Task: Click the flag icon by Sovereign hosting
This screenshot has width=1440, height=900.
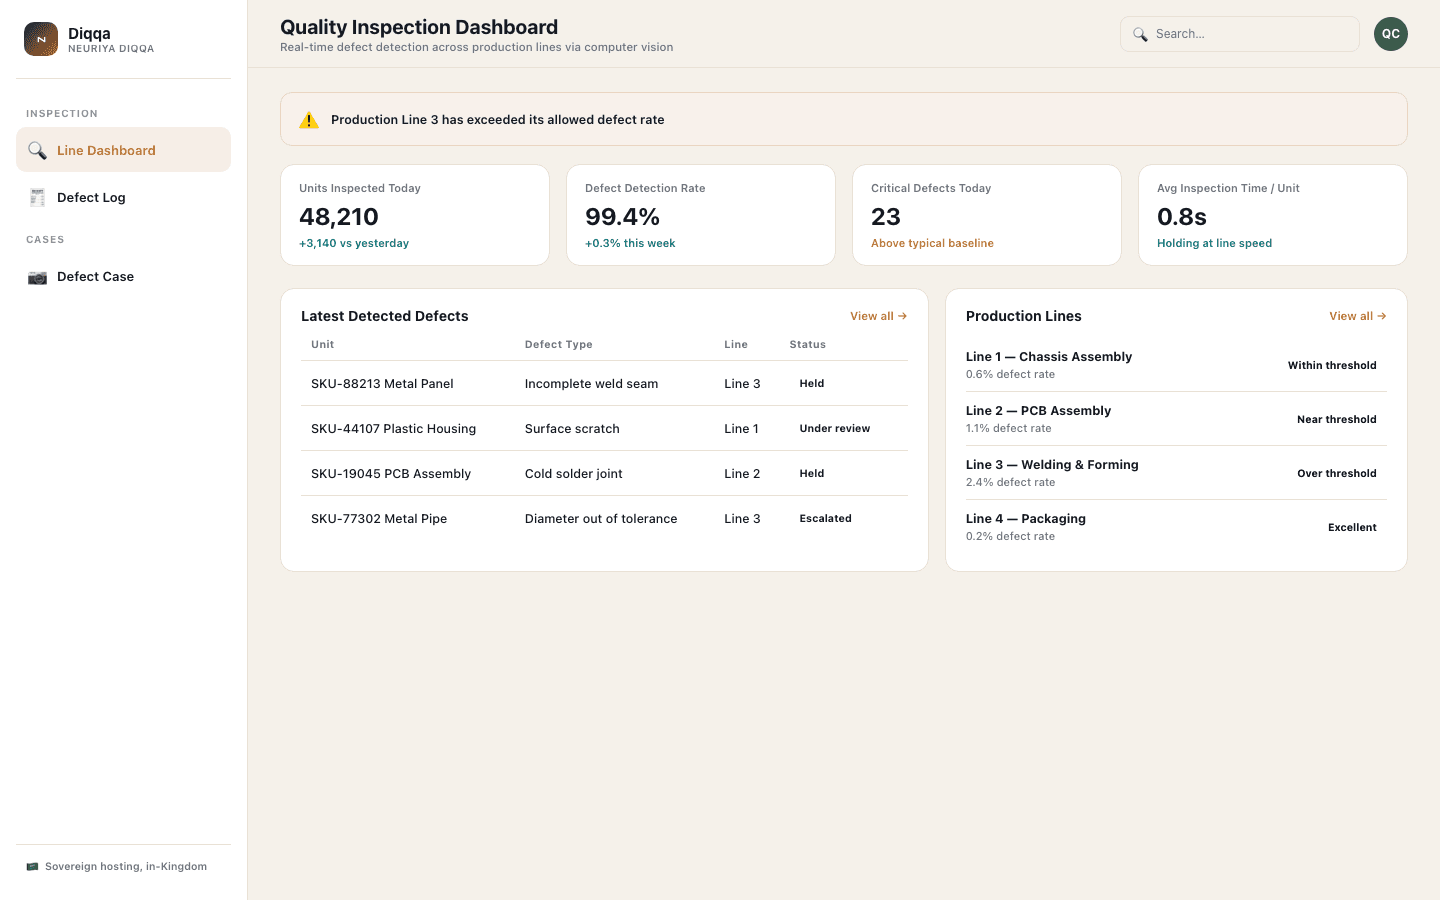Action: coord(33,866)
